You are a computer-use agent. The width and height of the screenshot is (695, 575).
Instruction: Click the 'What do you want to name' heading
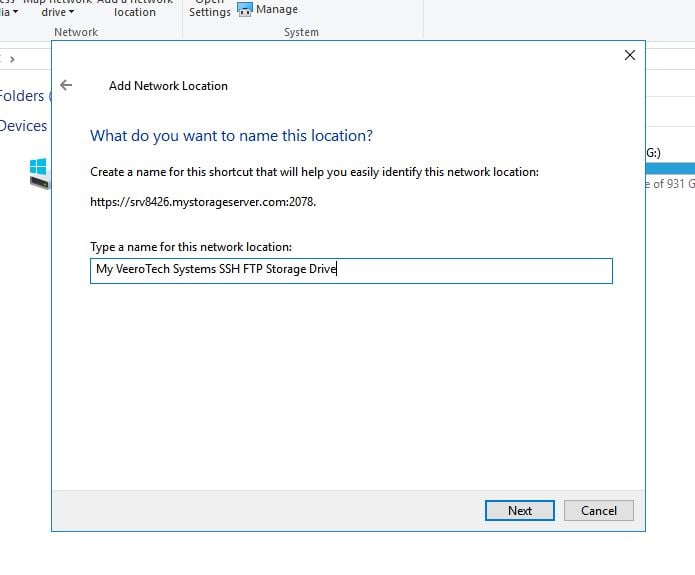coord(231,136)
